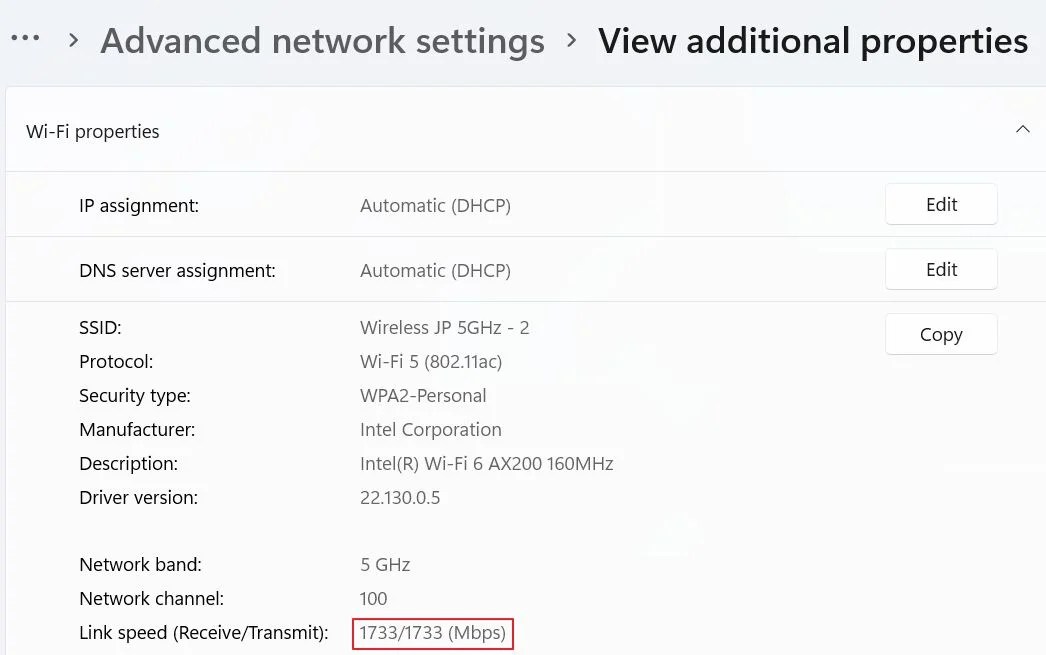Image resolution: width=1046 pixels, height=655 pixels.
Task: Click the Driver version 22.130.0.5 value
Action: (x=400, y=497)
